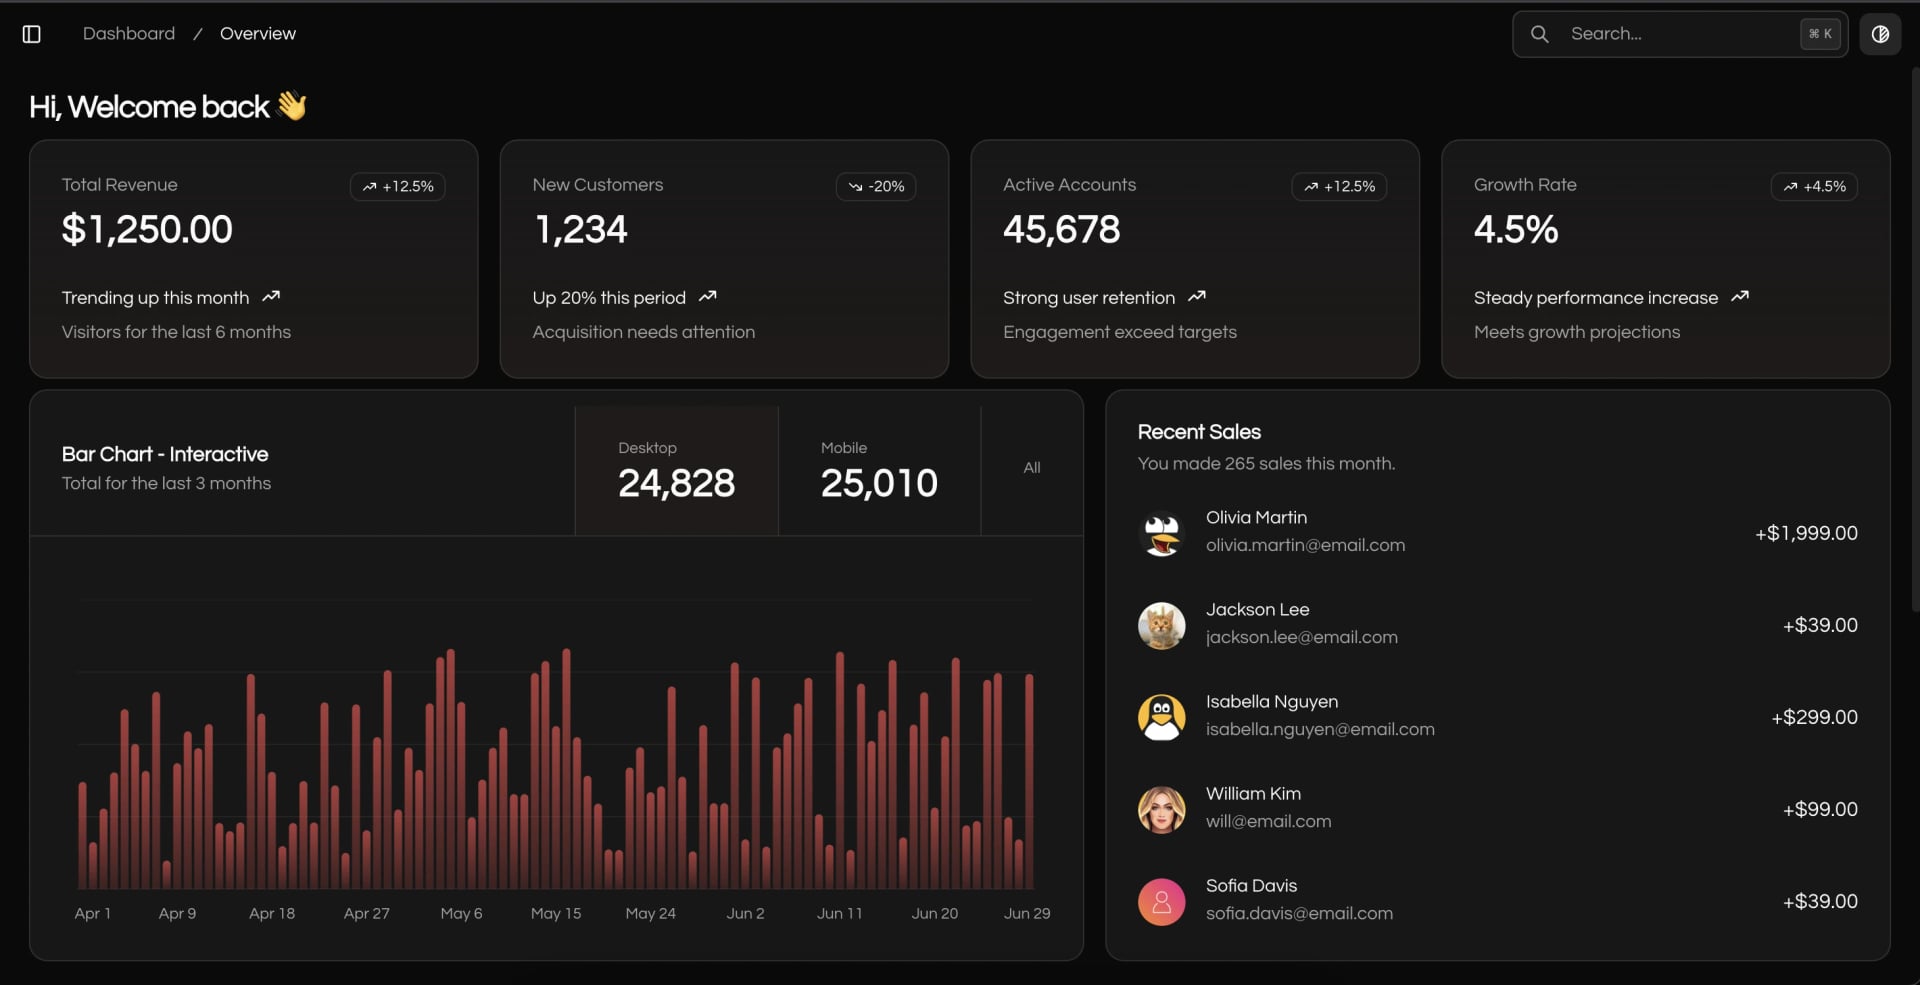
Task: Select the Mobile chart tab
Action: click(x=879, y=470)
